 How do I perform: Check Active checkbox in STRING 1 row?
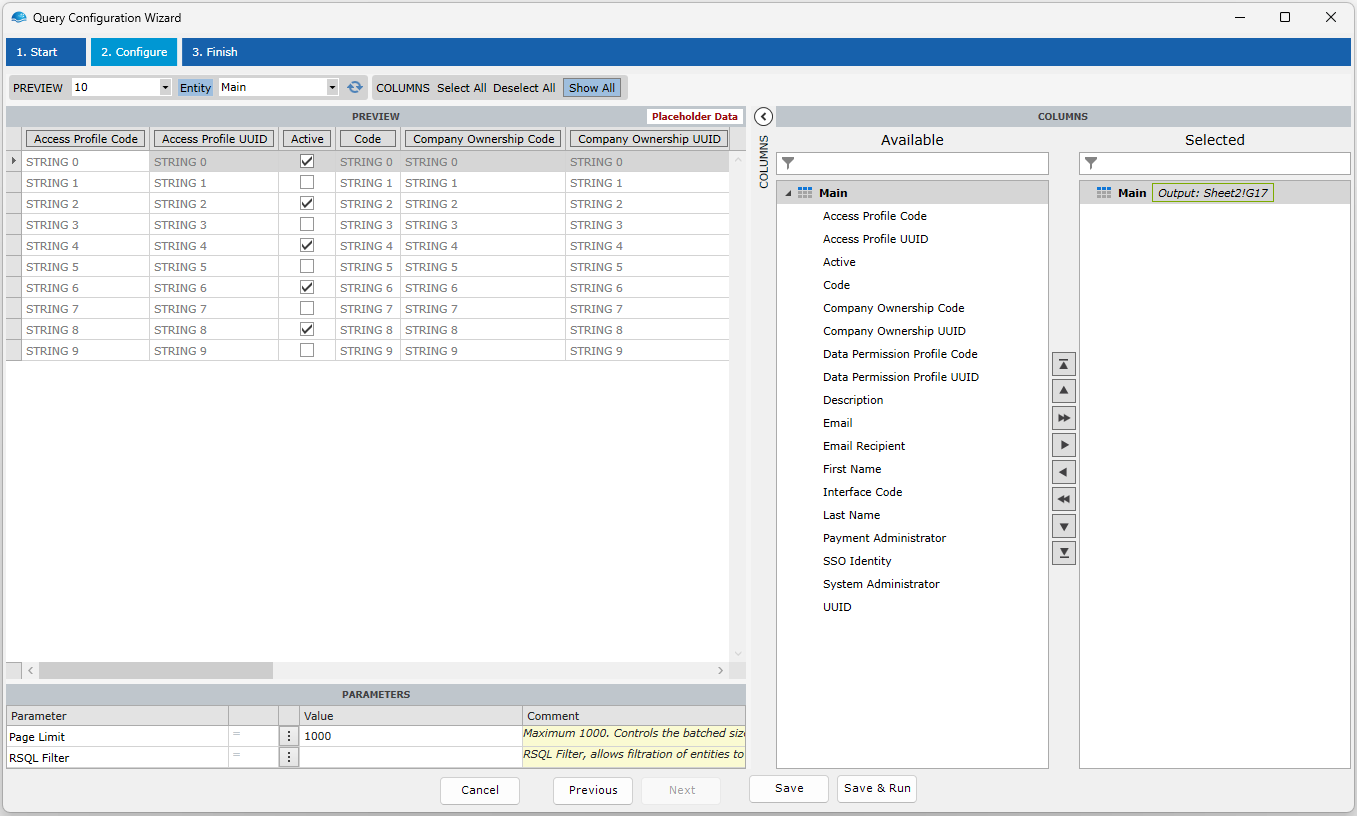tap(307, 182)
